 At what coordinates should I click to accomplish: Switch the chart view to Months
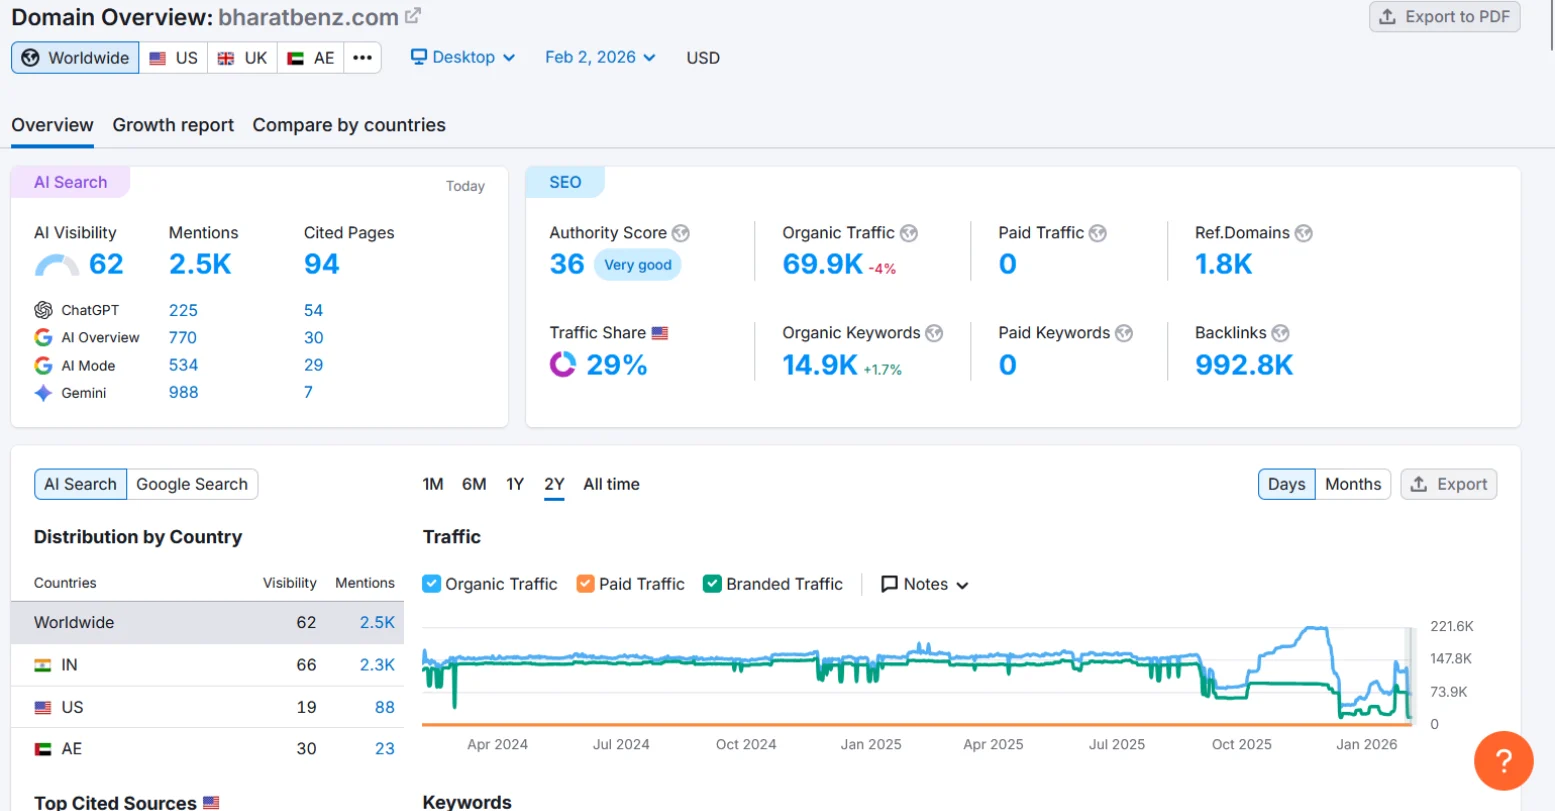[x=1352, y=484]
